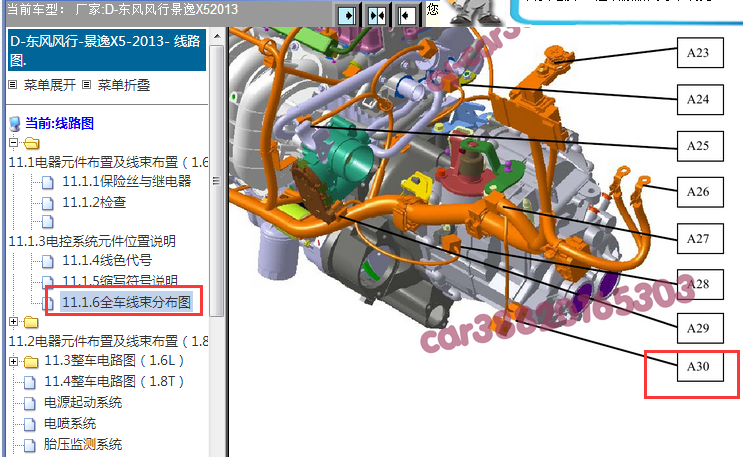Click the 当前车型 vehicle model text
The image size is (743, 457).
point(122,9)
